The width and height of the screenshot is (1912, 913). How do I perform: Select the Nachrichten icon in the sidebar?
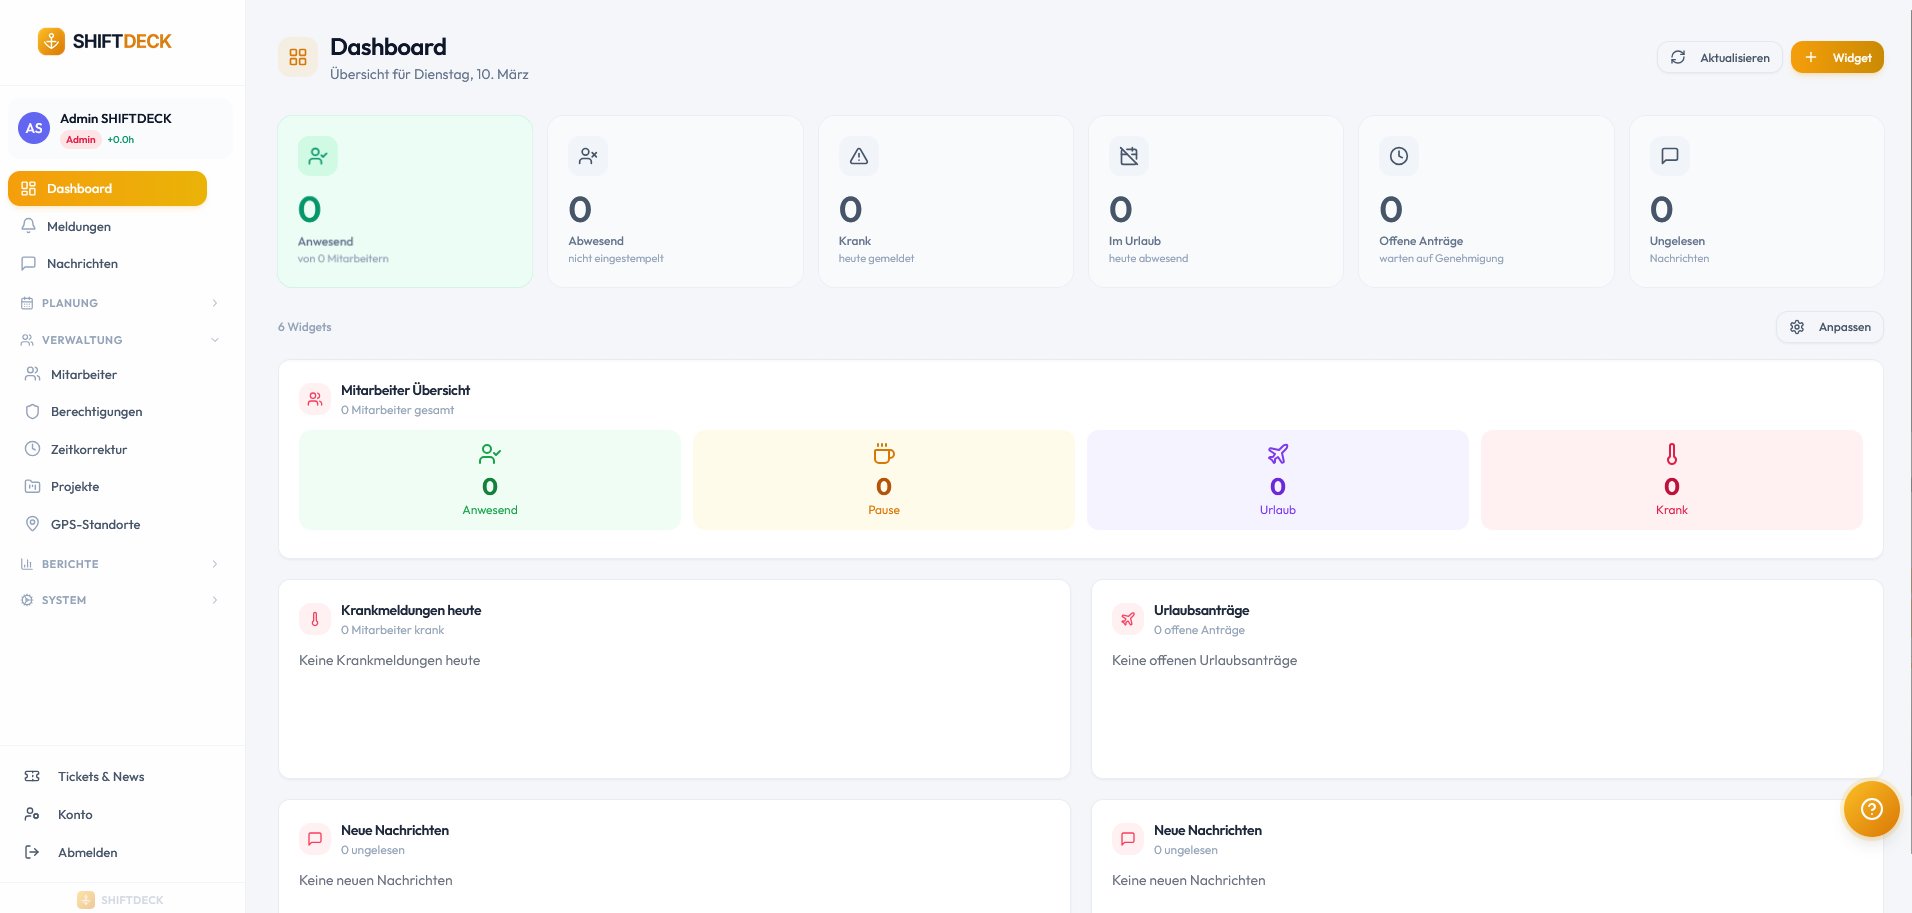pos(29,263)
